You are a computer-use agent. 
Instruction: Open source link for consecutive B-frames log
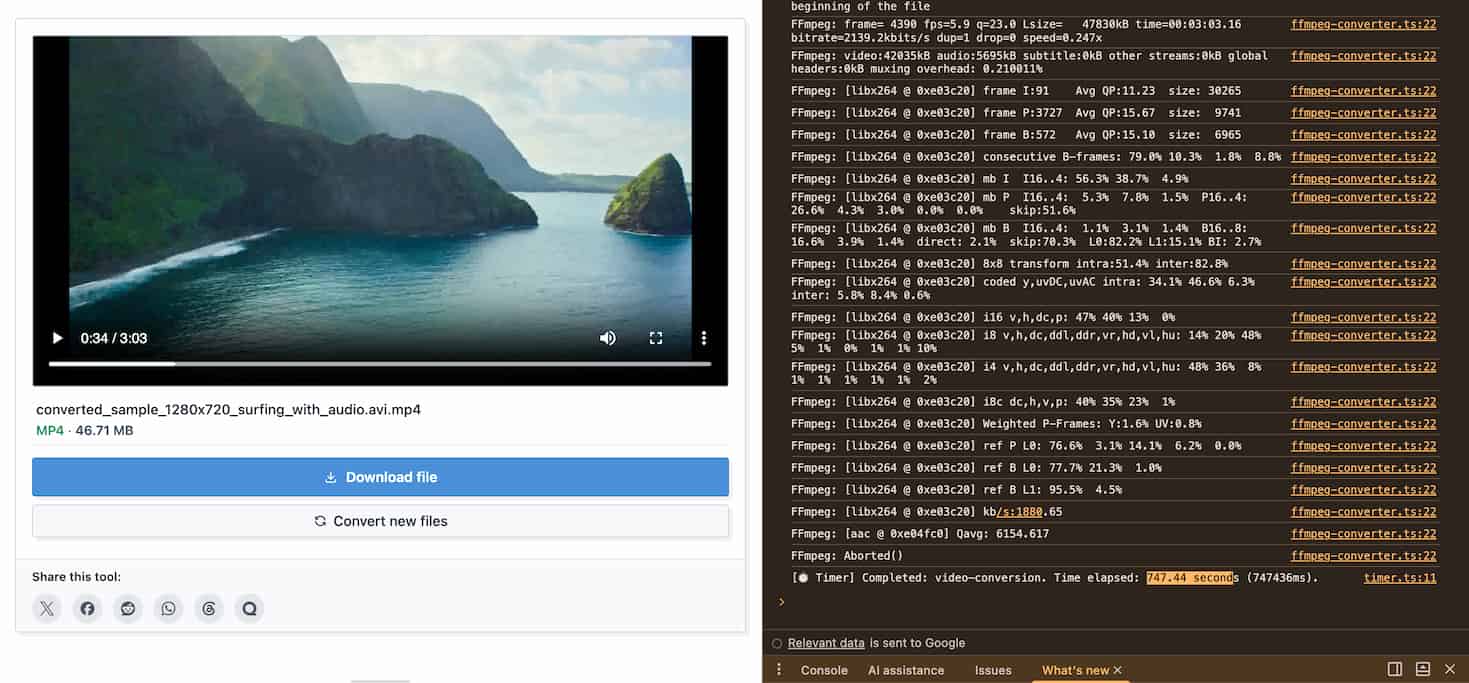pyautogui.click(x=1363, y=157)
